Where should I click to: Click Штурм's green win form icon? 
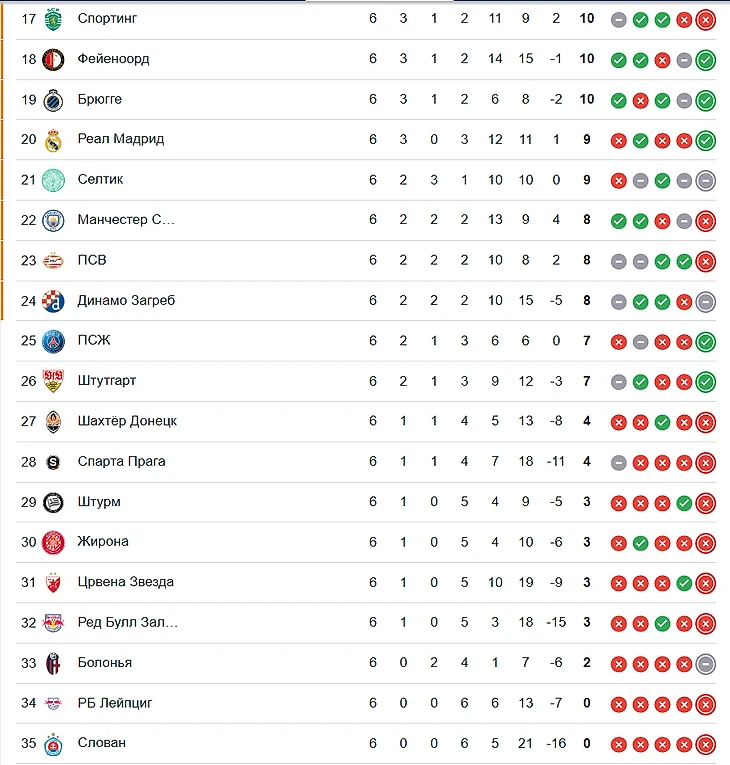click(684, 503)
